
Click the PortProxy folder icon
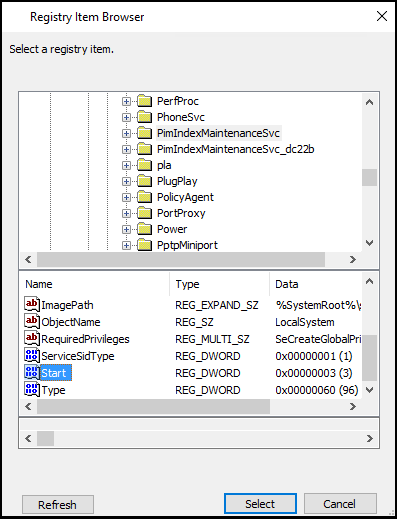pyautogui.click(x=145, y=213)
